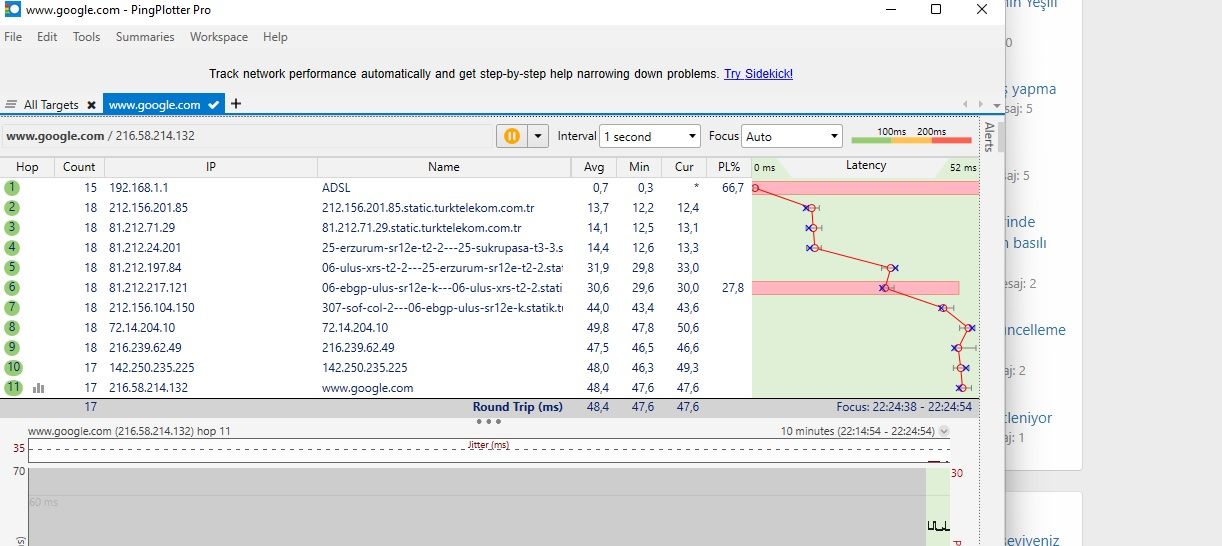
Task: Select the hop 5 green circle
Action: point(12,268)
